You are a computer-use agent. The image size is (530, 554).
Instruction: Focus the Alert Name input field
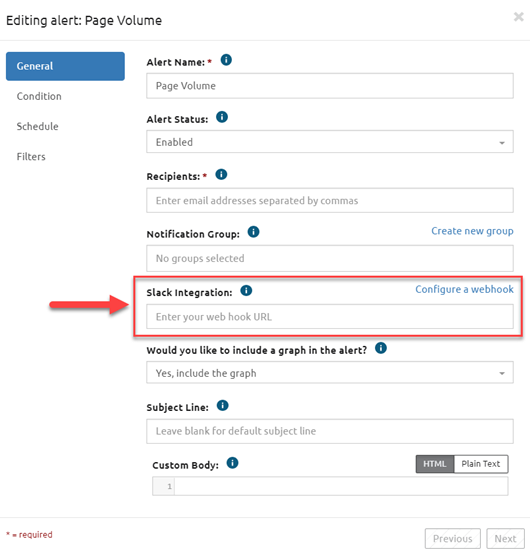(x=330, y=86)
